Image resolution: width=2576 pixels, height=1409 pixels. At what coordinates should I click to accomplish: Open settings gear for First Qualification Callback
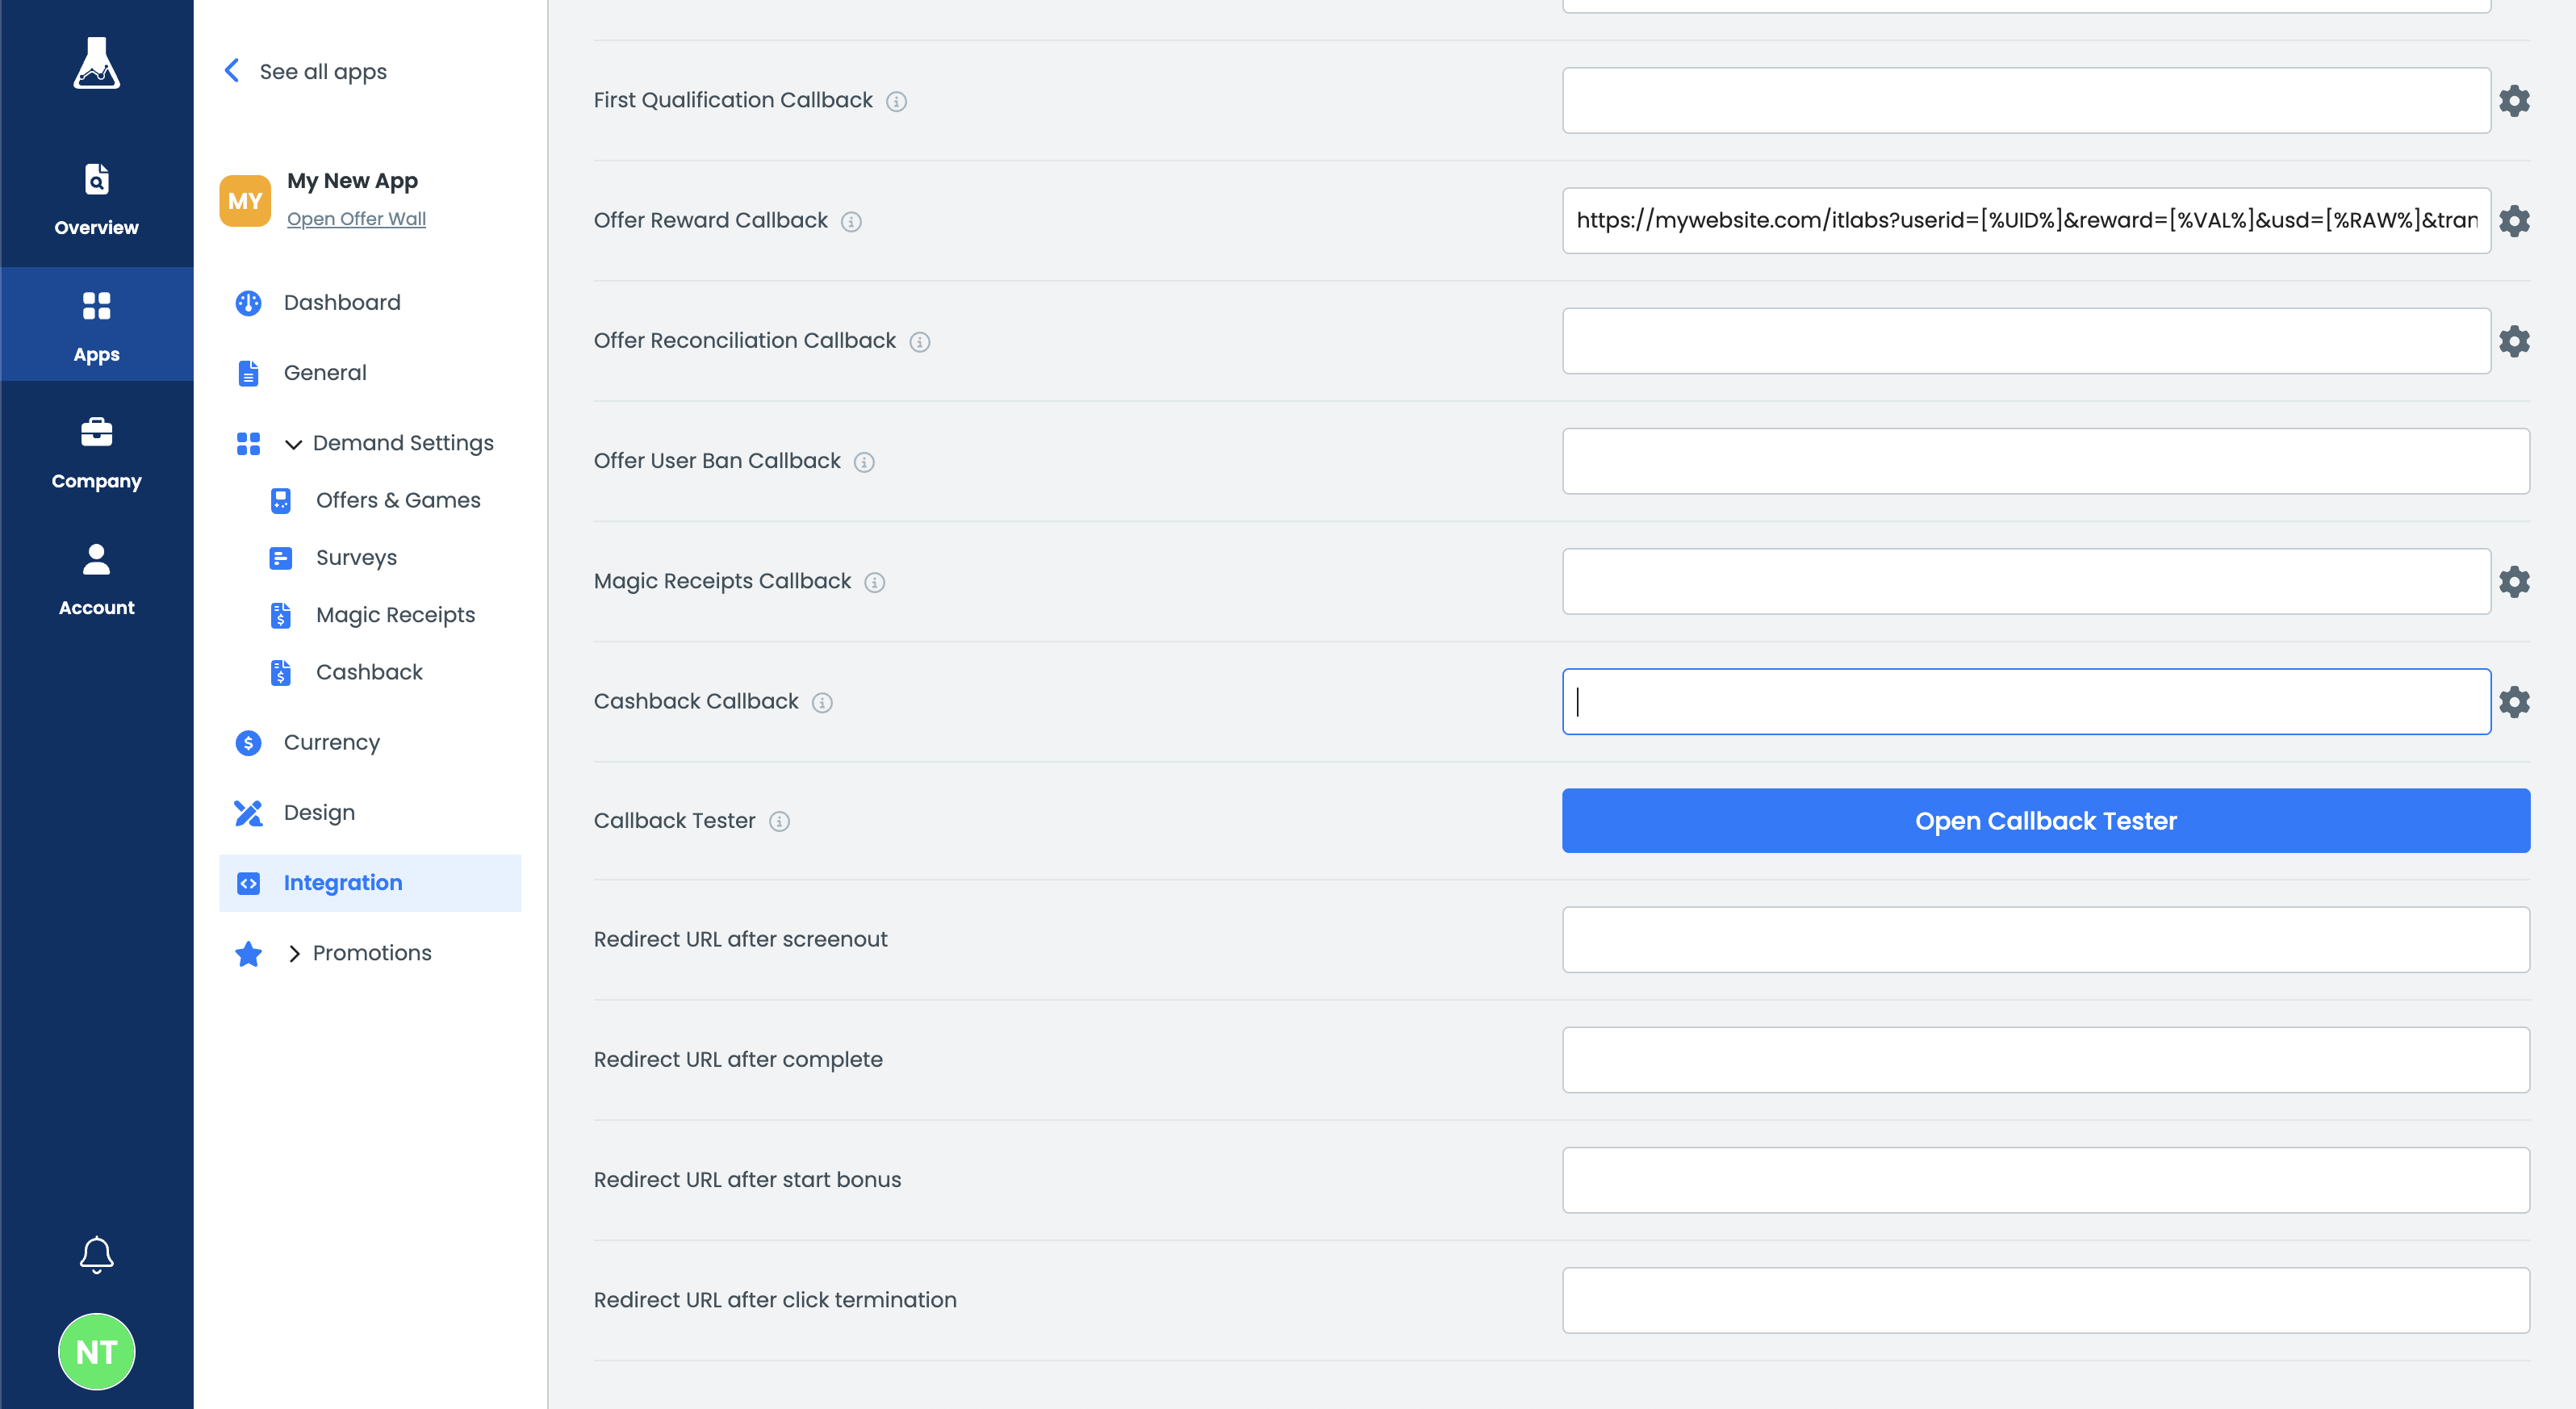click(x=2514, y=100)
